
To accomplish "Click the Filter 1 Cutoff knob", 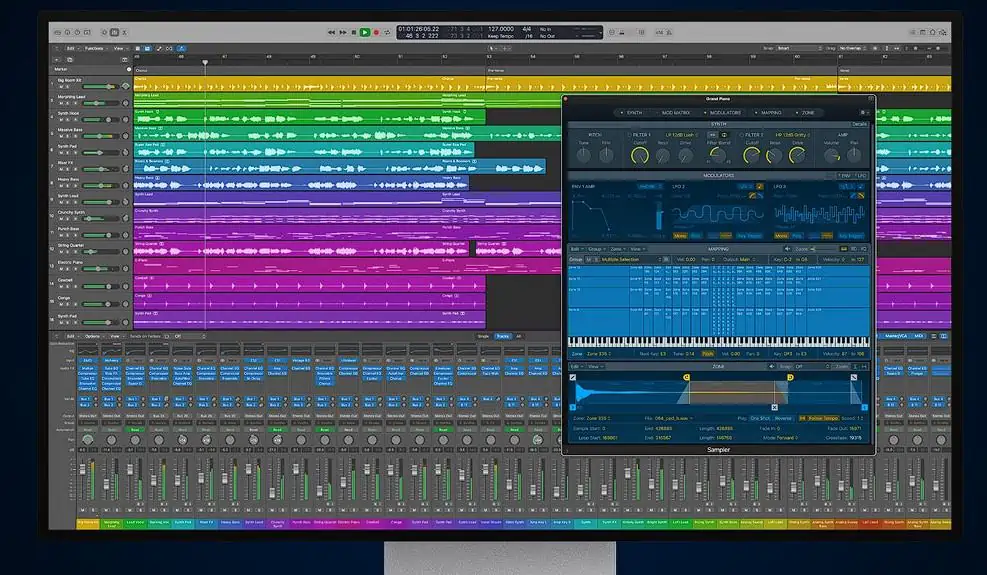I will pos(640,156).
